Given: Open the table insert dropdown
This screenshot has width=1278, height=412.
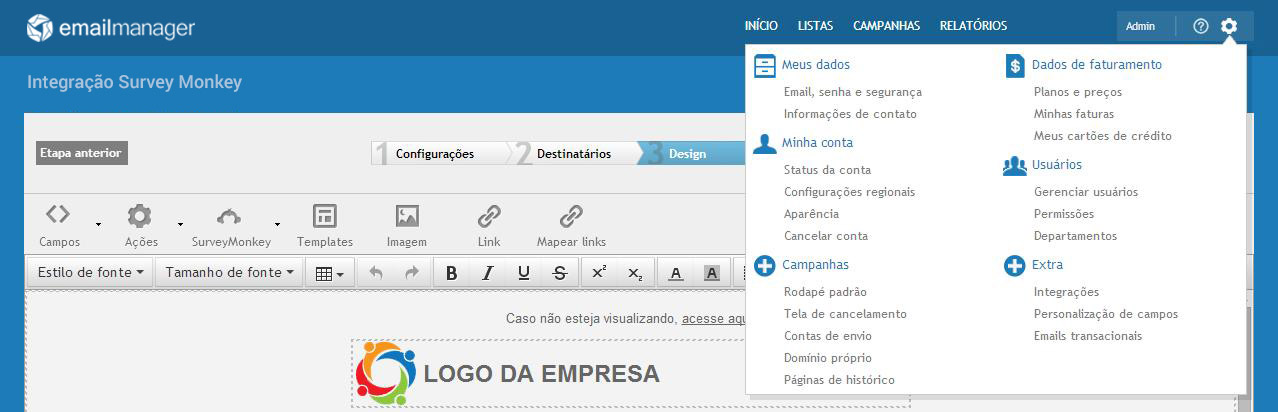Looking at the screenshot, I should tap(329, 273).
